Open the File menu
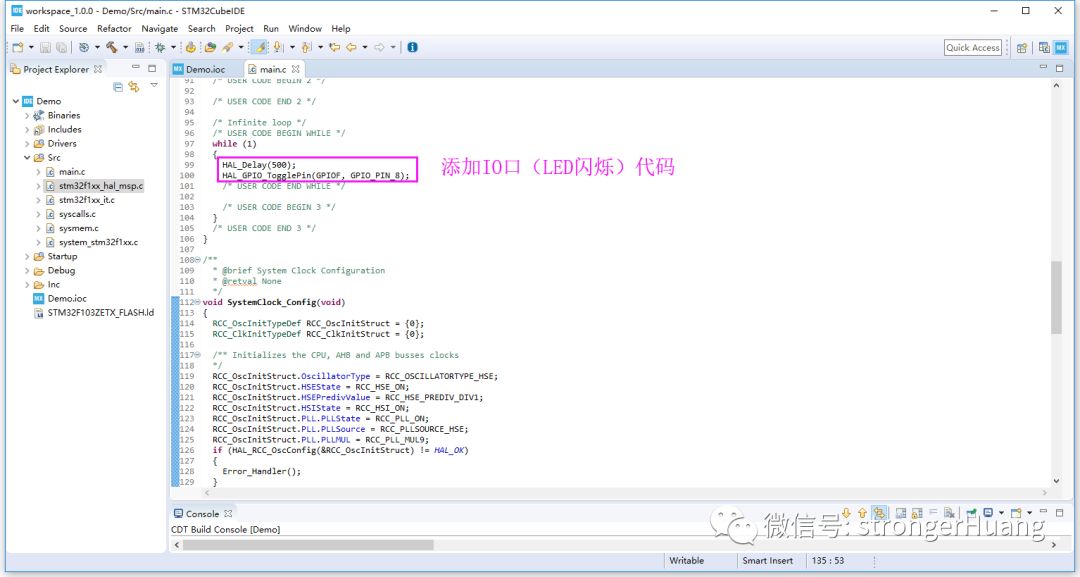1080x577 pixels. (x=17, y=28)
